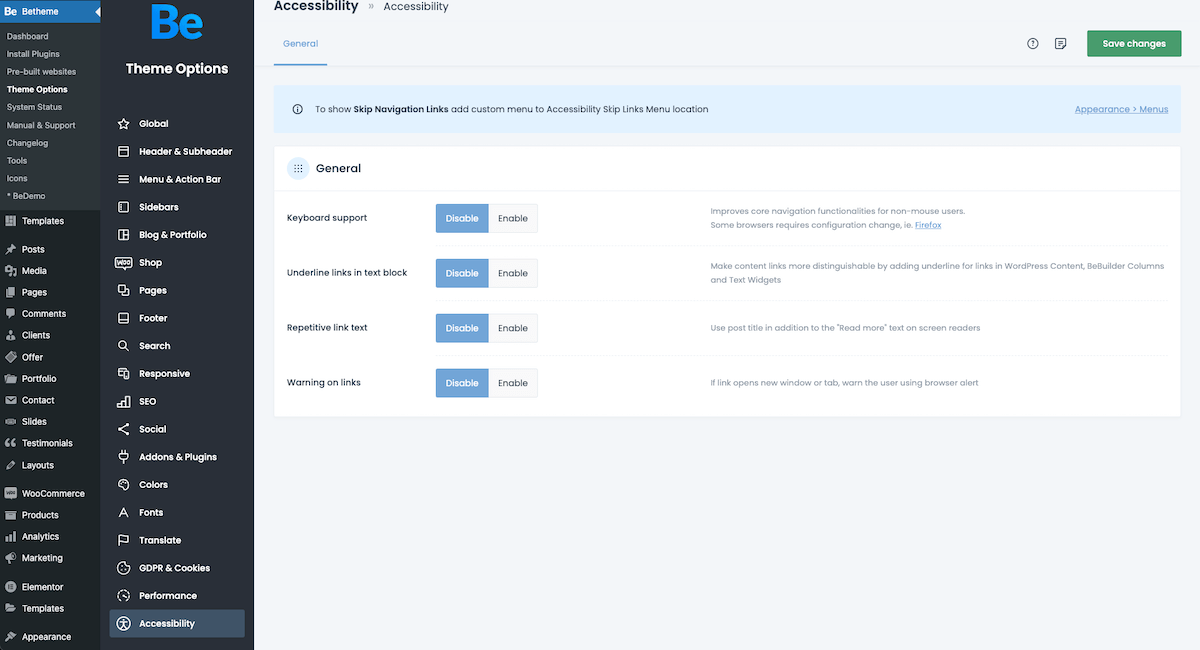Enable Repetitive link text option
The height and width of the screenshot is (650, 1200).
tap(513, 328)
